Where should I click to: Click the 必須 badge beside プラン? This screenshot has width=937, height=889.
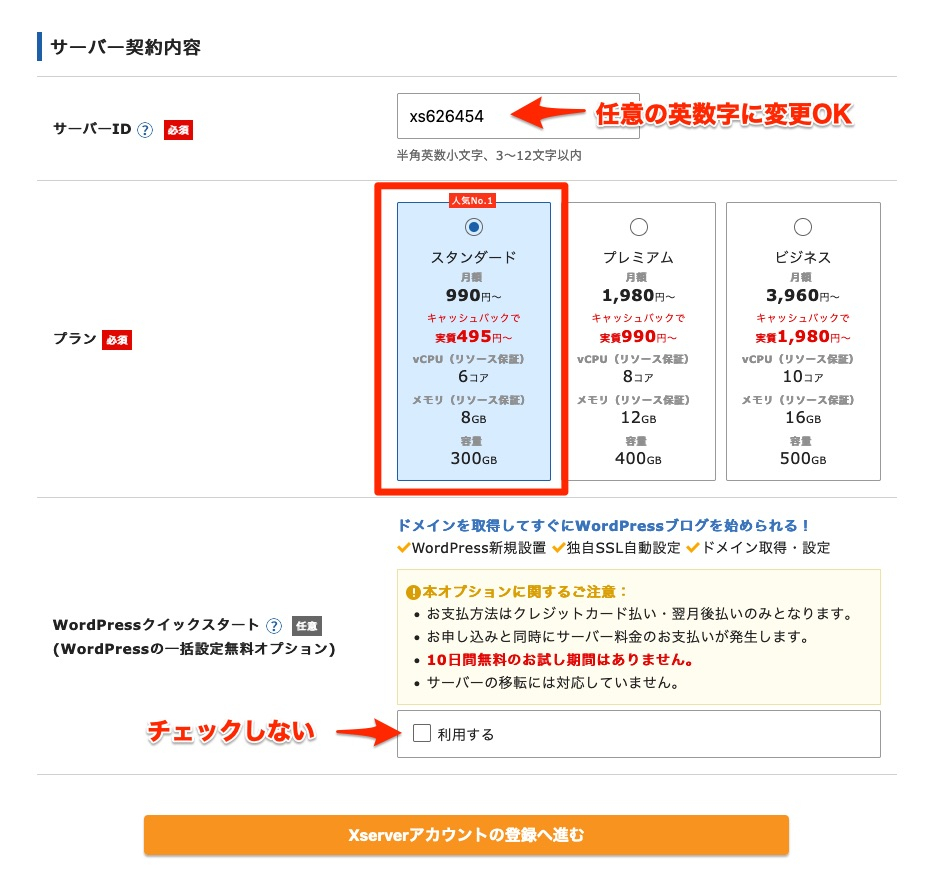point(117,340)
